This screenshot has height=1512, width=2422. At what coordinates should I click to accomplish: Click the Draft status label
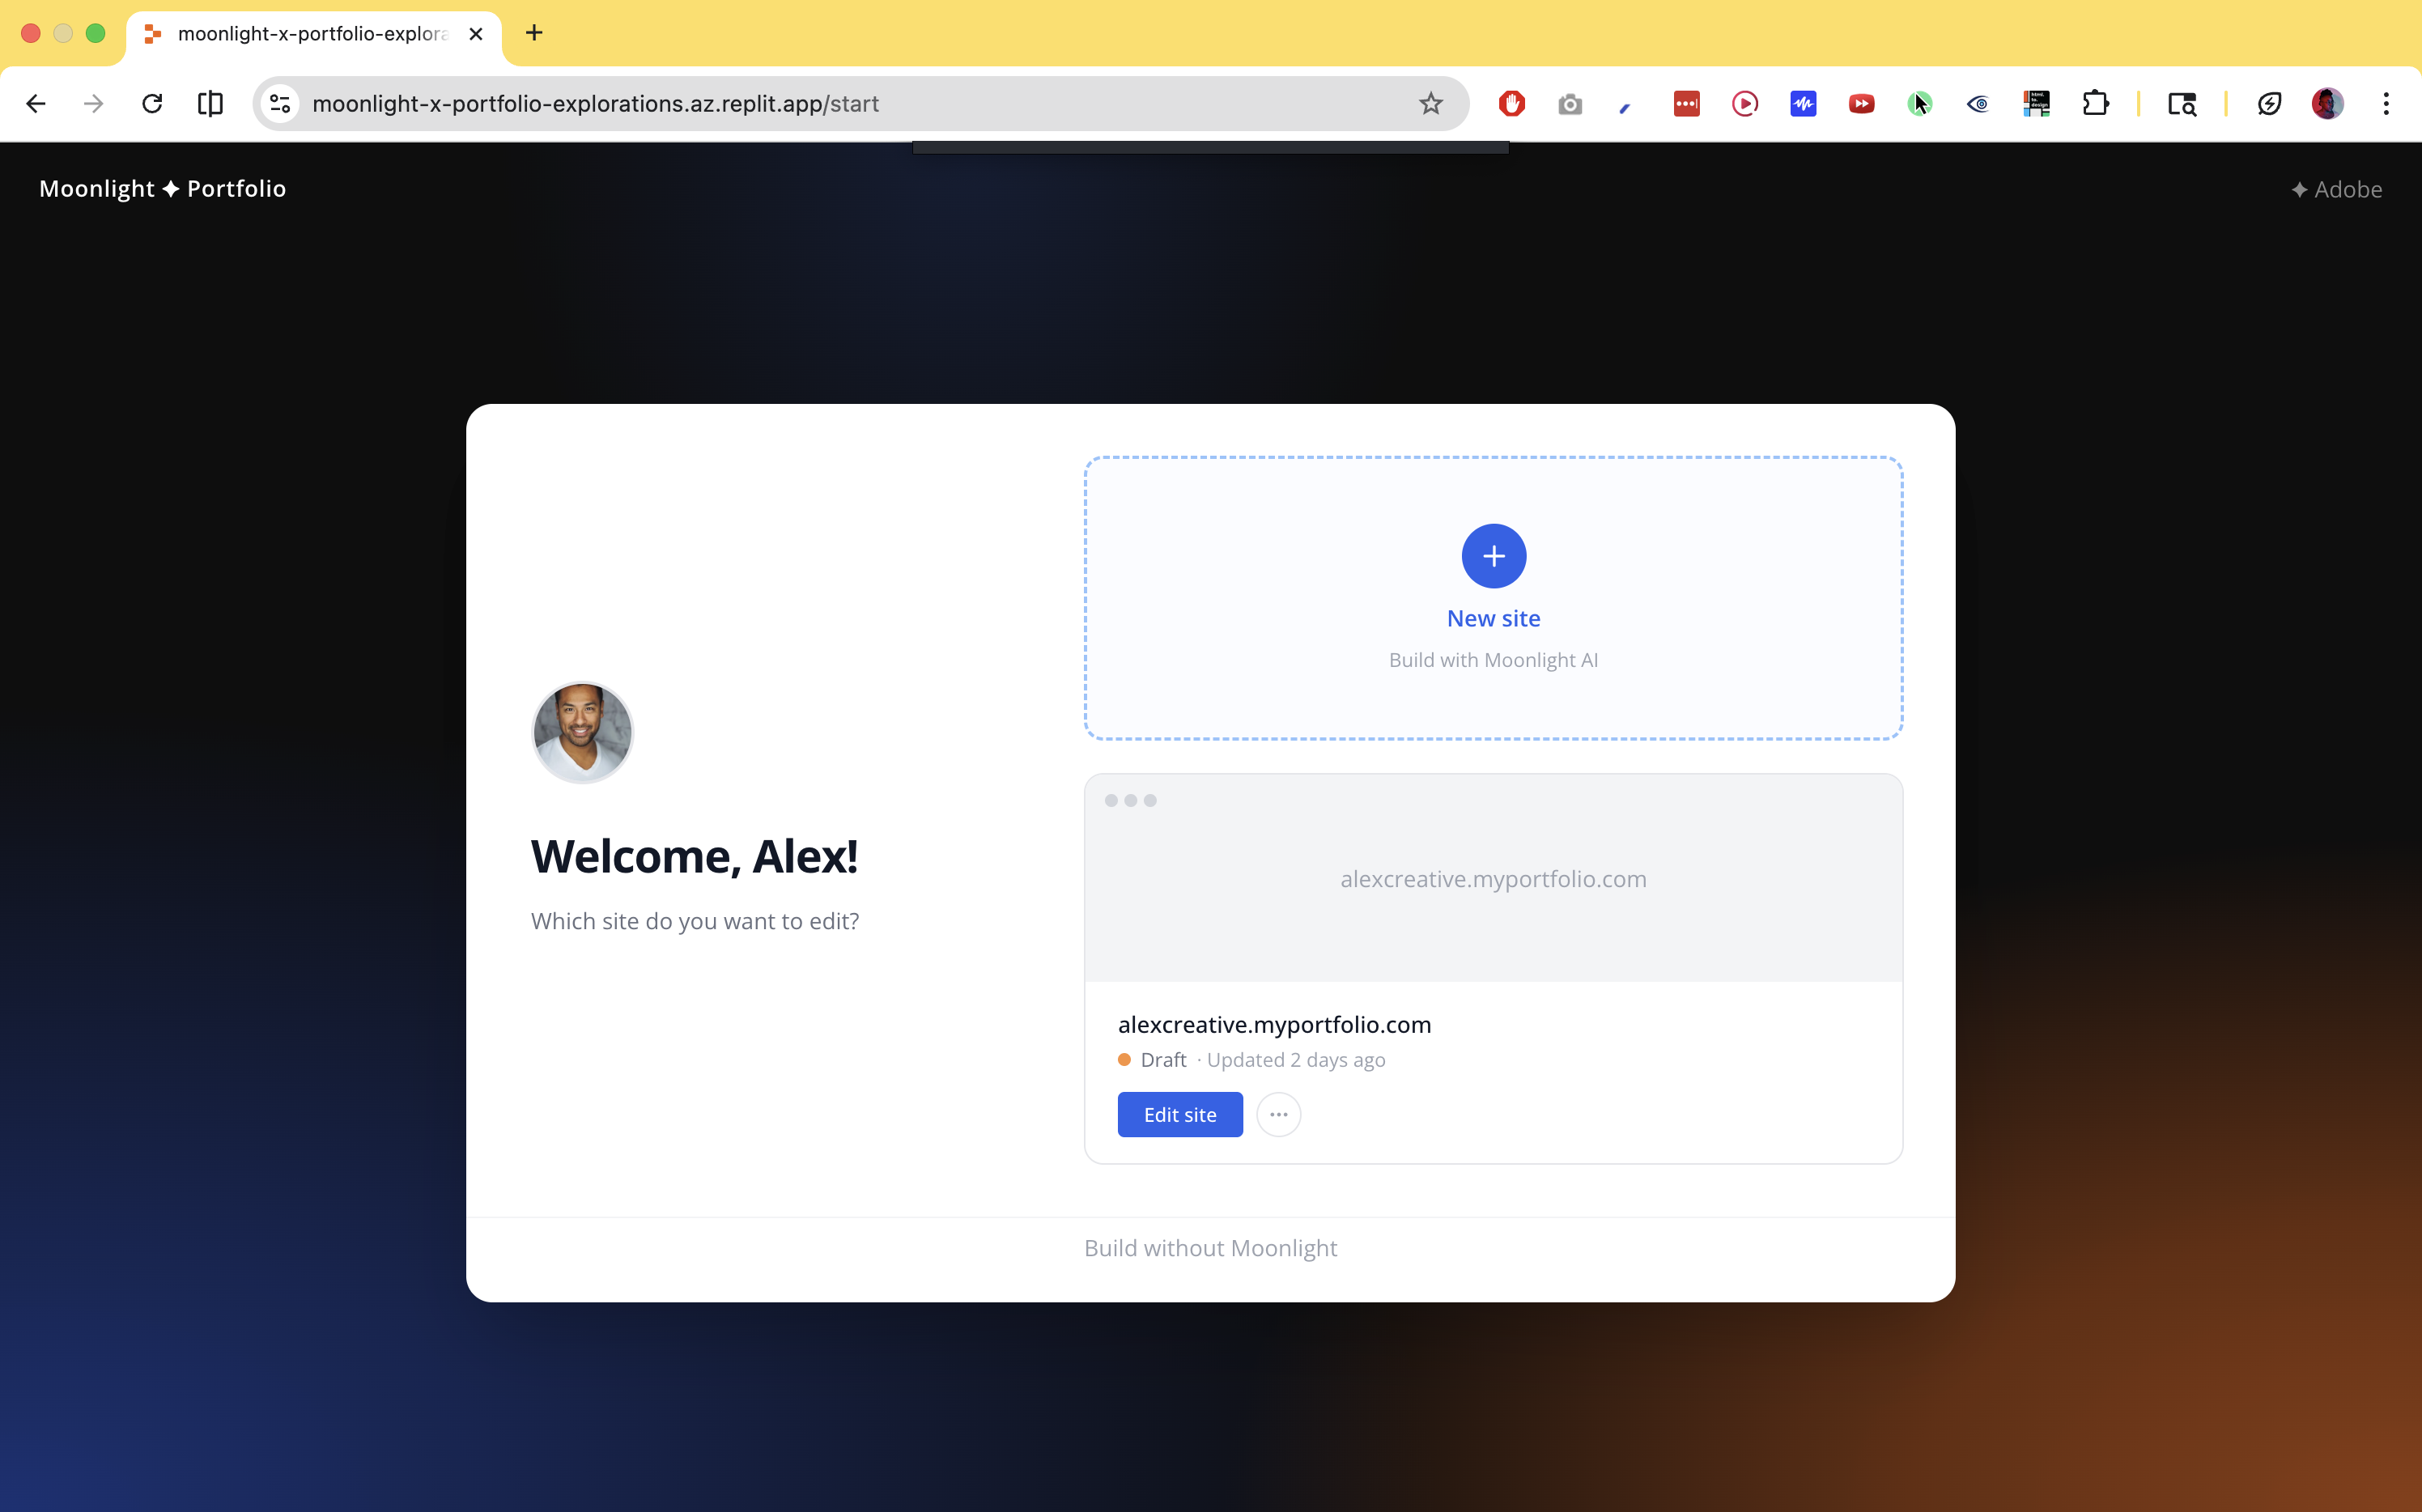coord(1163,1060)
